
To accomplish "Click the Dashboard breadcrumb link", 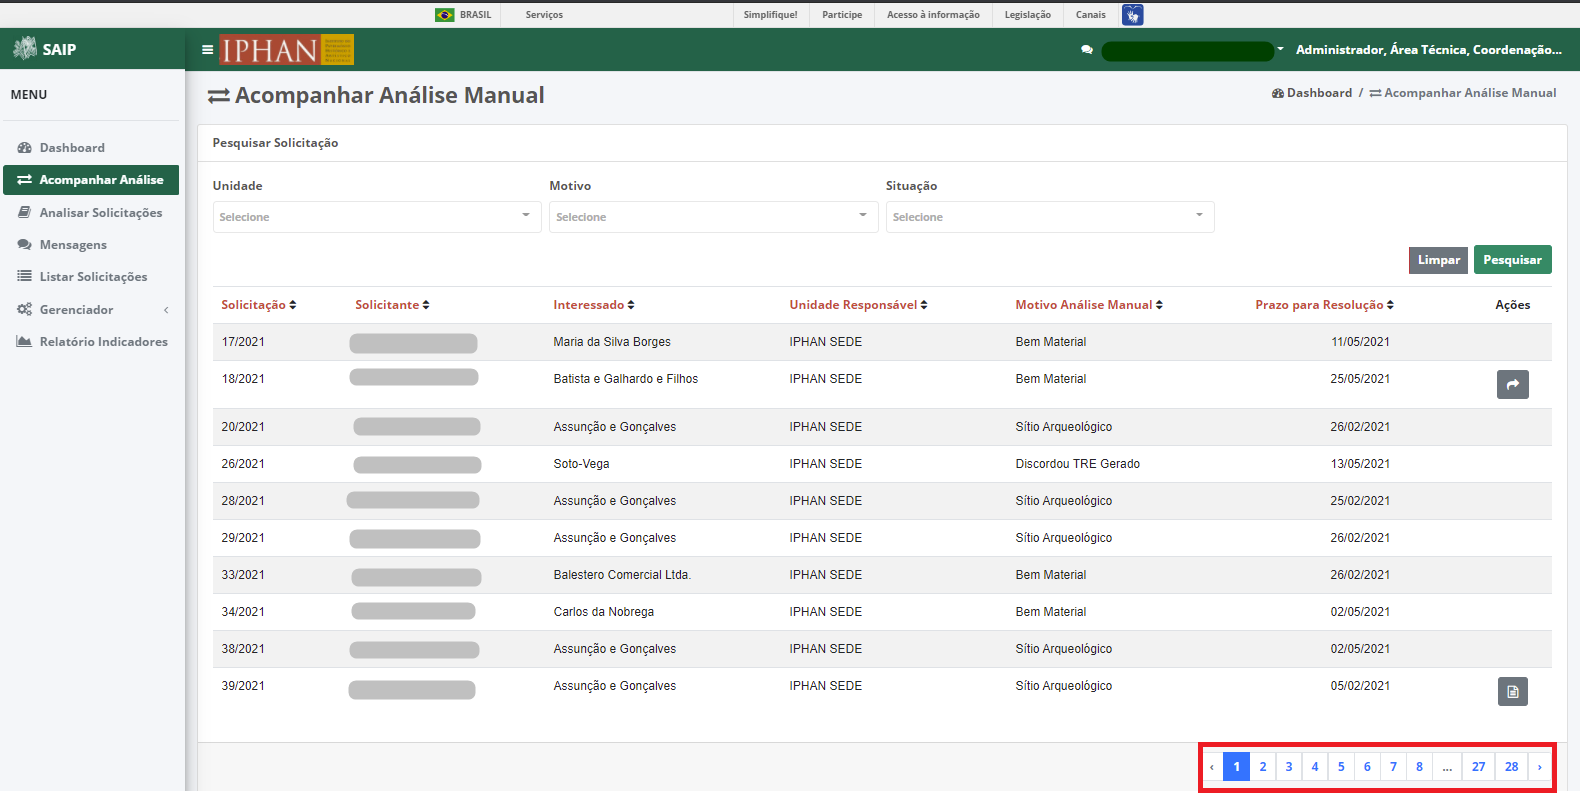I will (1312, 93).
